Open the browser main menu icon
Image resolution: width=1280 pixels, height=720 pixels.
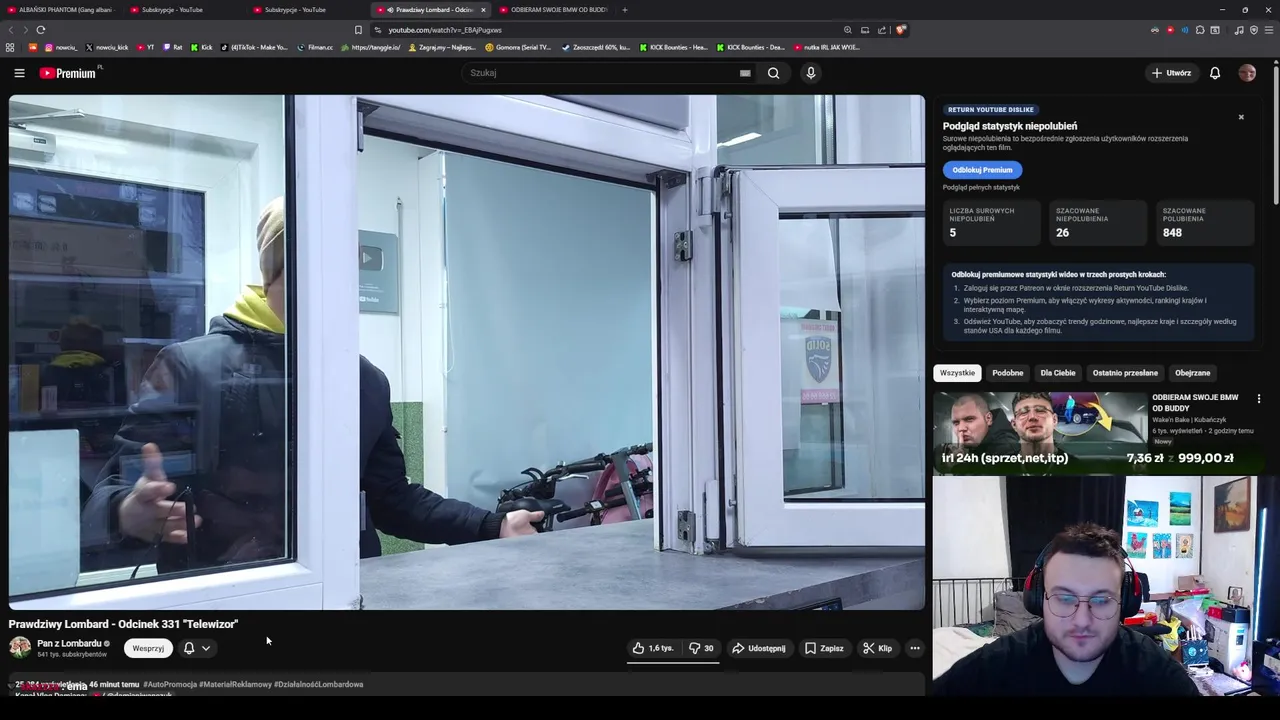click(x=1269, y=30)
